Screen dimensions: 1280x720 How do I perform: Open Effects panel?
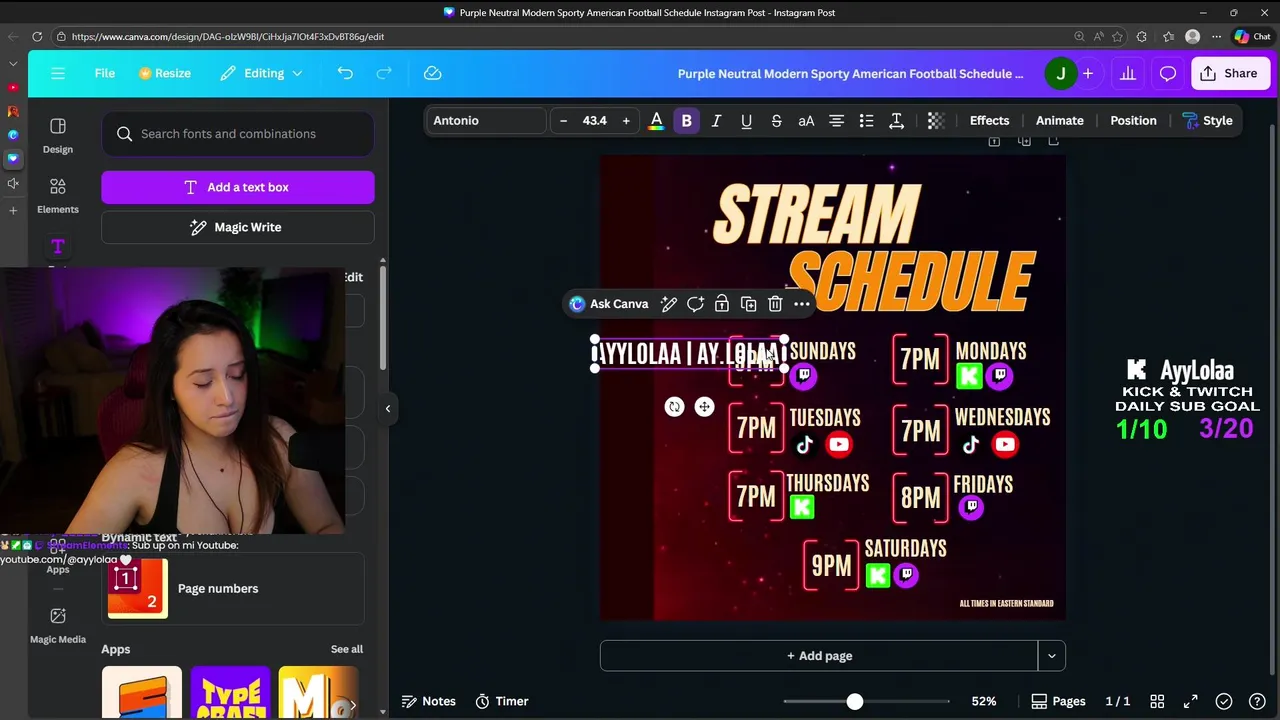[989, 120]
